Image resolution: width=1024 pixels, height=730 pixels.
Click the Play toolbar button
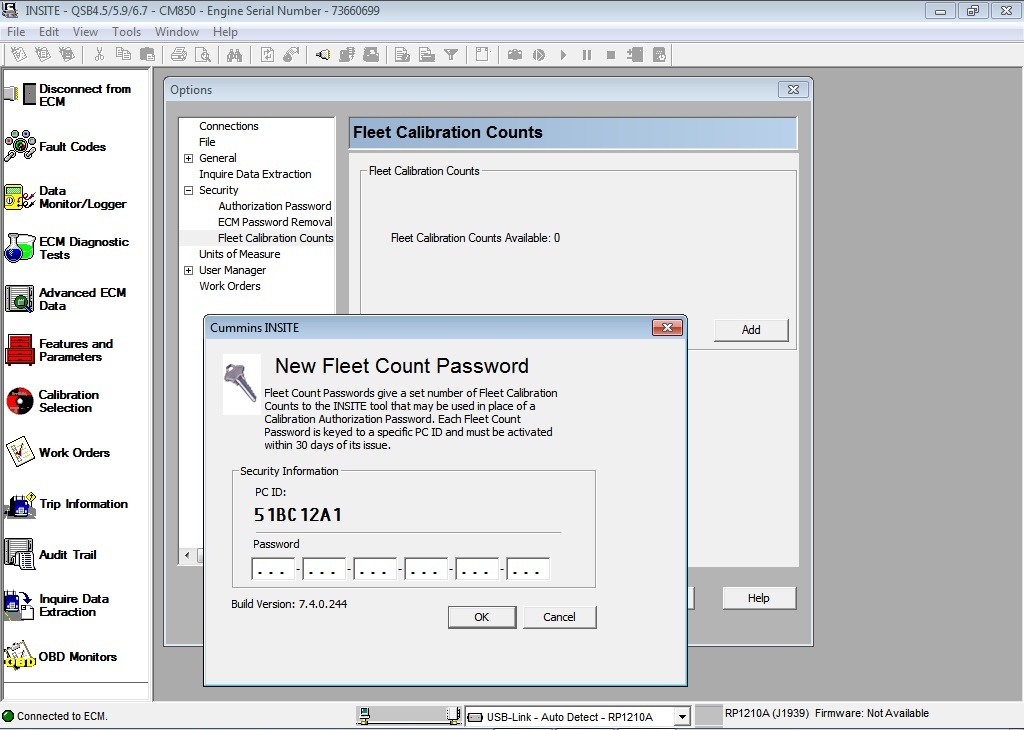pyautogui.click(x=563, y=55)
